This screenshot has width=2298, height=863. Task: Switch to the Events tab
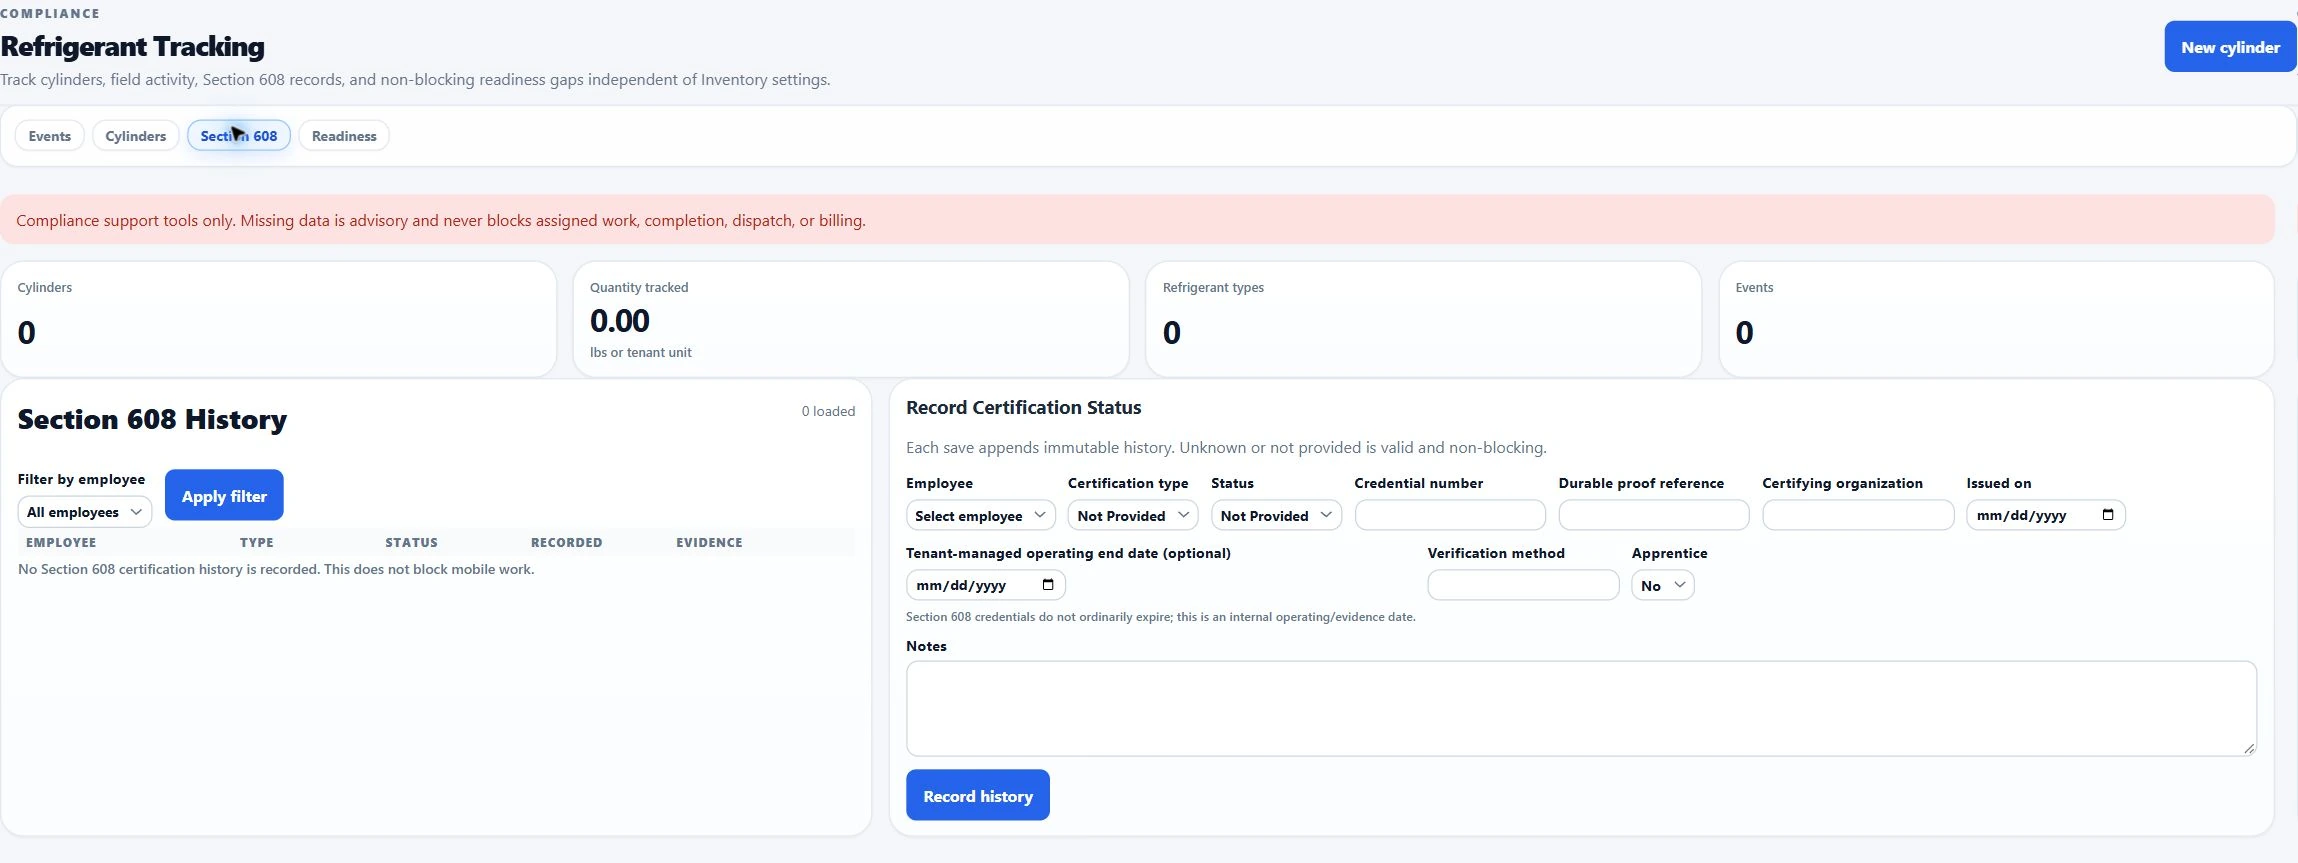[x=50, y=136]
